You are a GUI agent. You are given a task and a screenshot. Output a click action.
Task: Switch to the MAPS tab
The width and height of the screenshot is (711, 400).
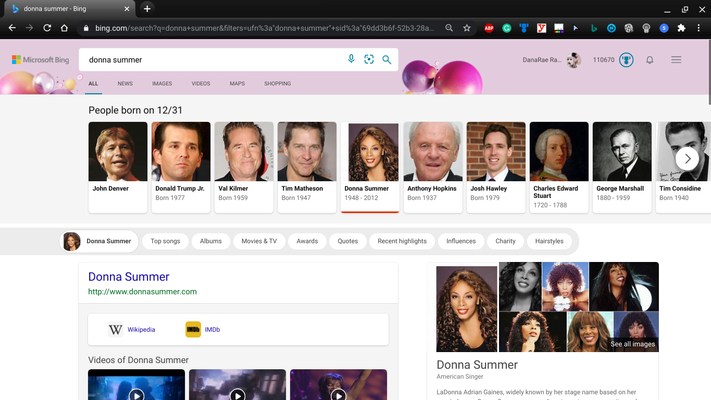237,83
